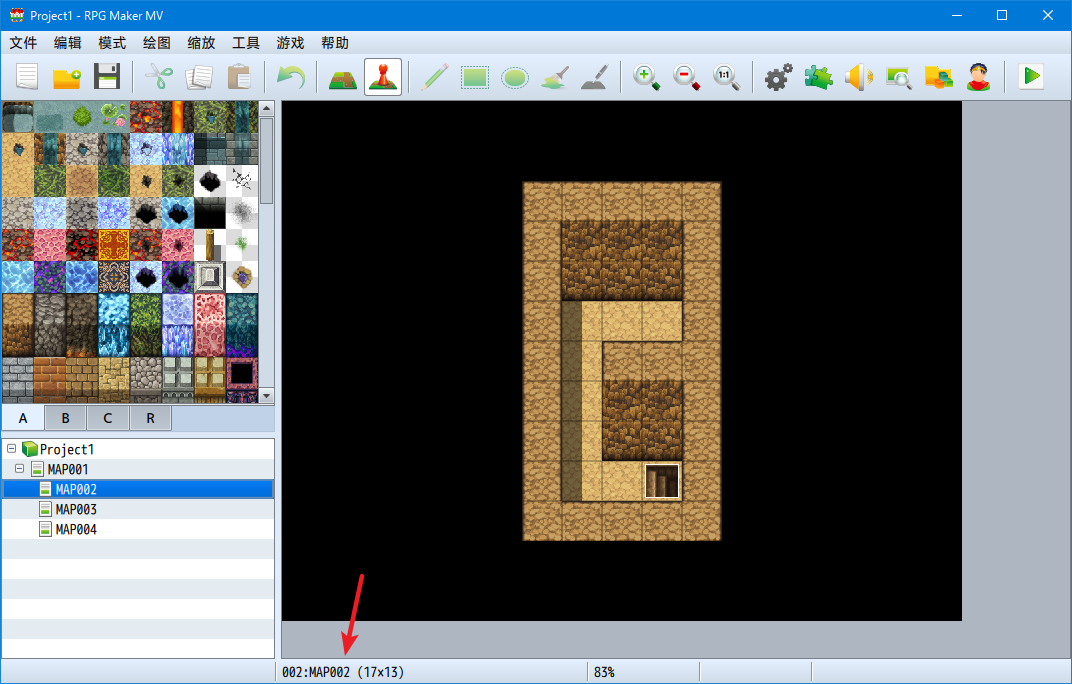Screen dimensions: 1072x684
Task: Select the Pencil drawing tool
Action: 434,76
